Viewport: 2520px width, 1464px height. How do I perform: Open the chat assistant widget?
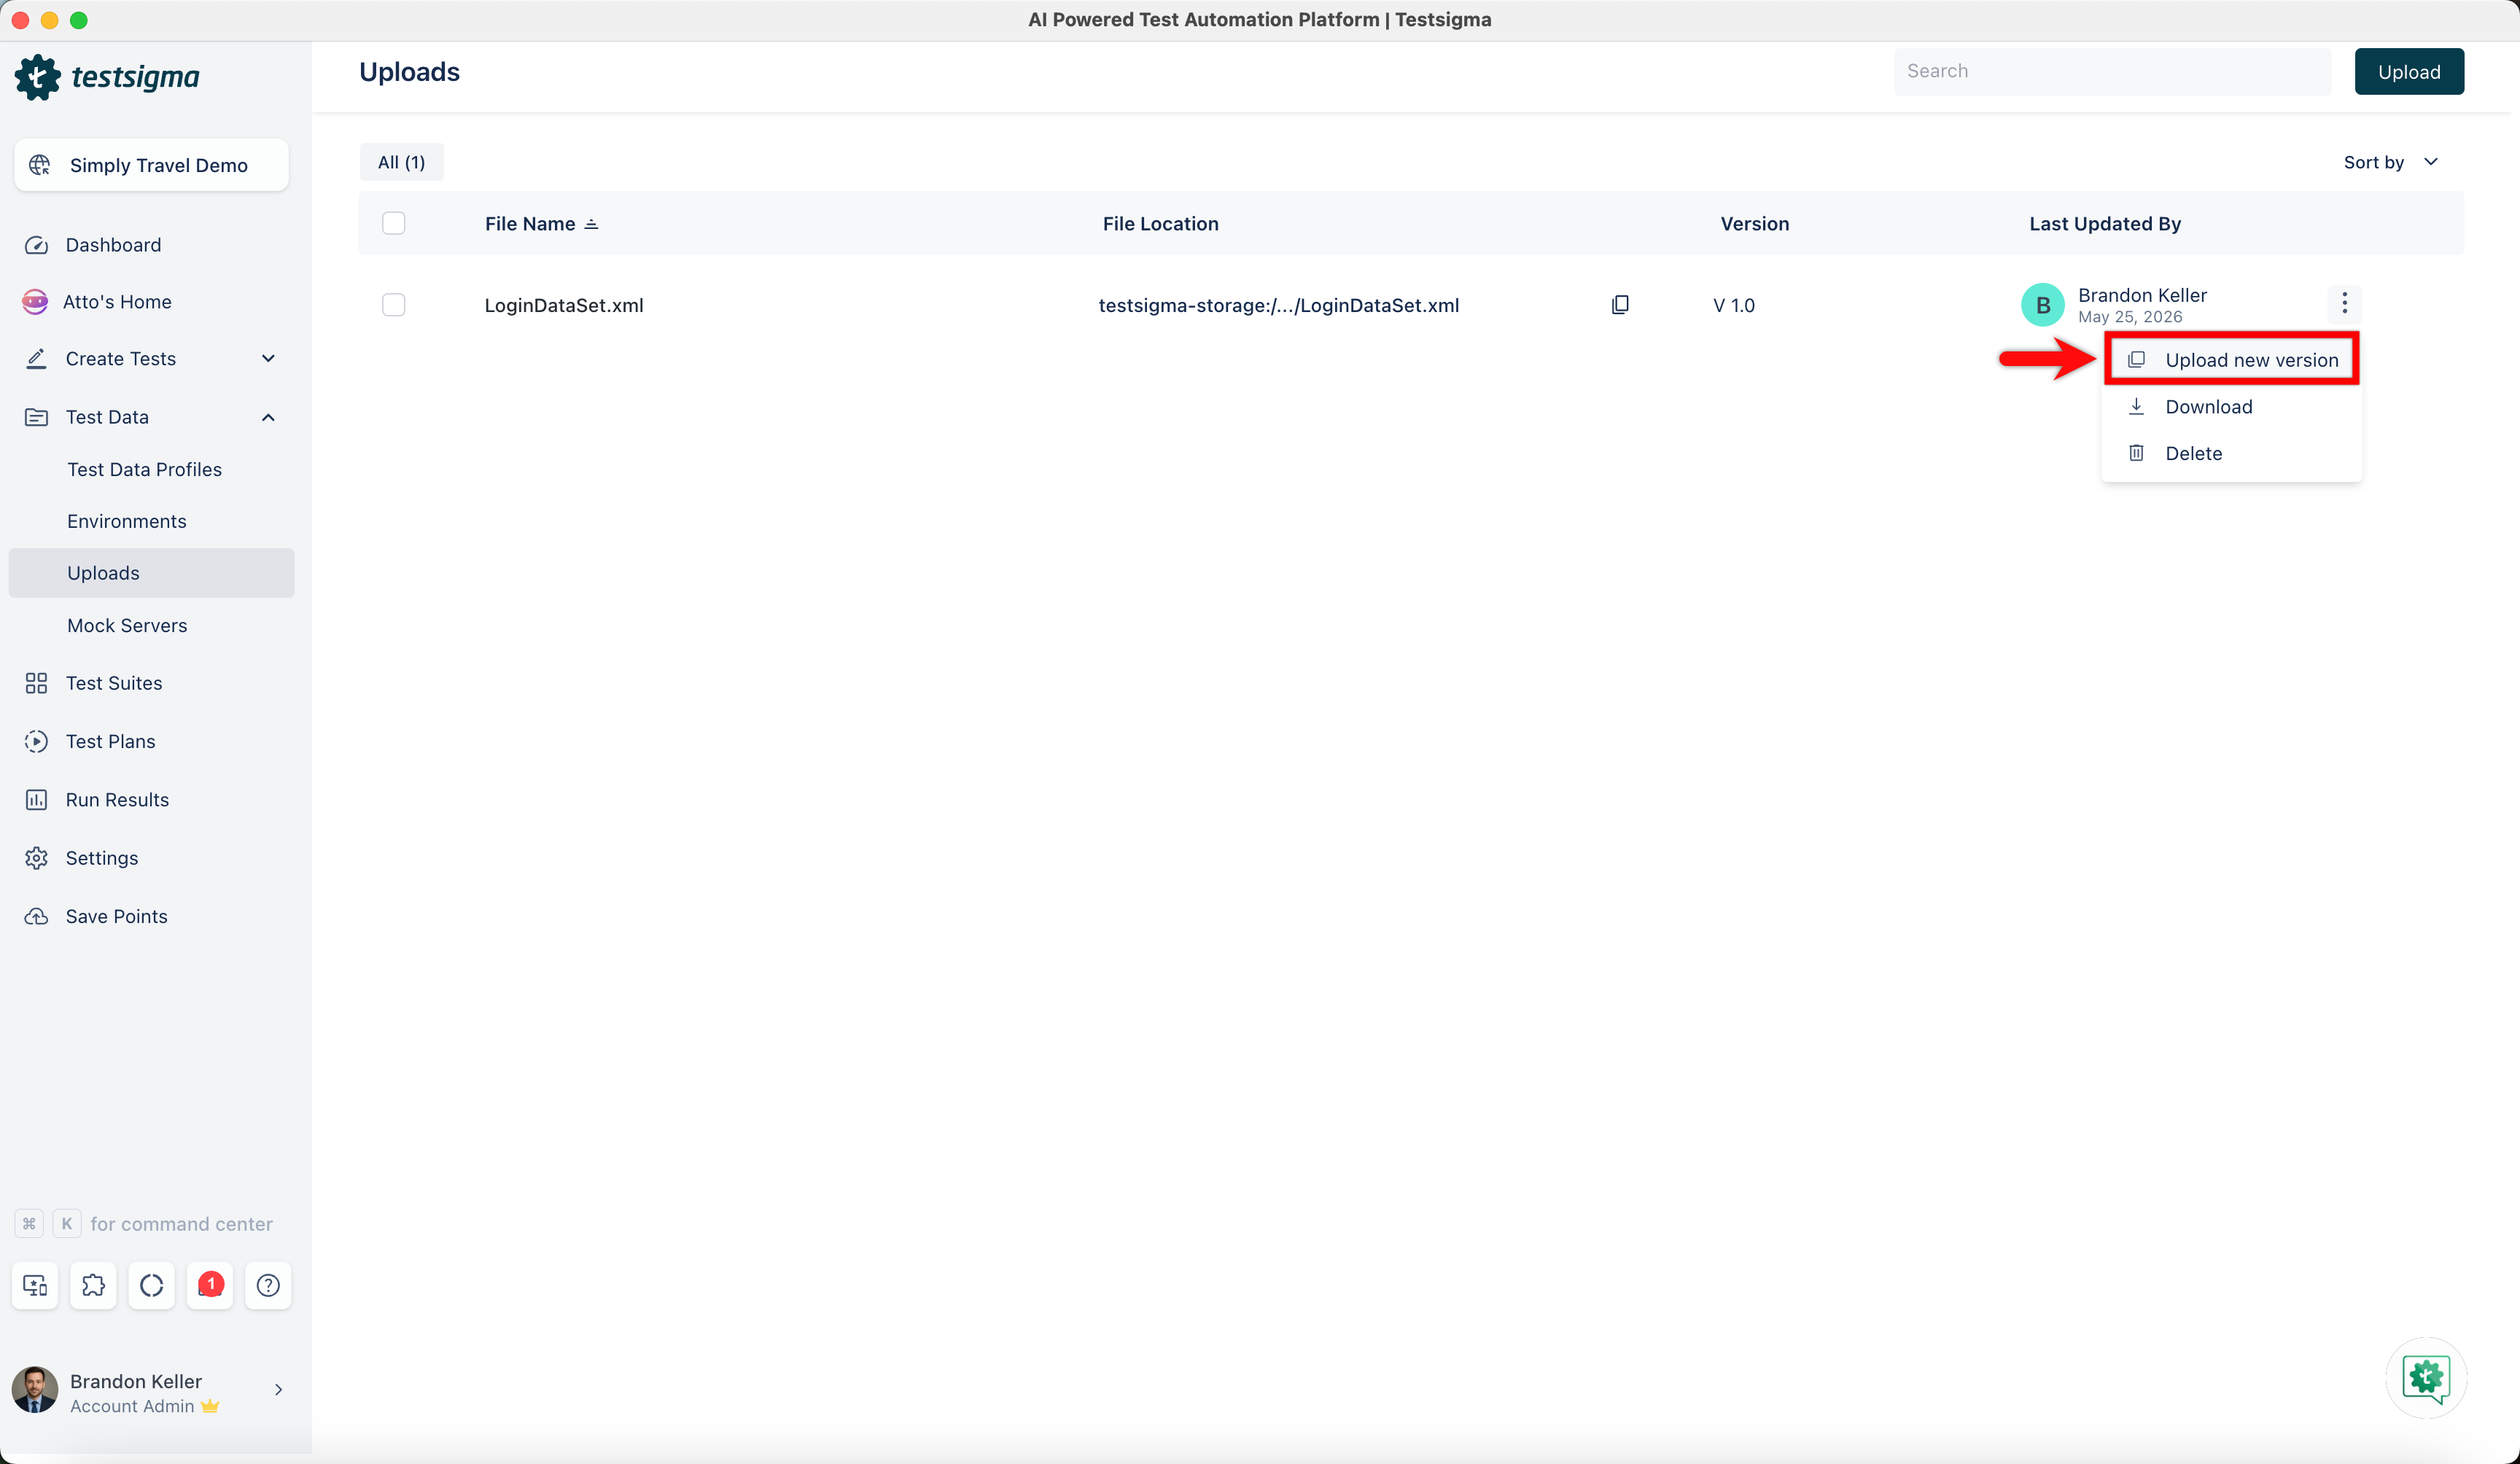point(2426,1377)
